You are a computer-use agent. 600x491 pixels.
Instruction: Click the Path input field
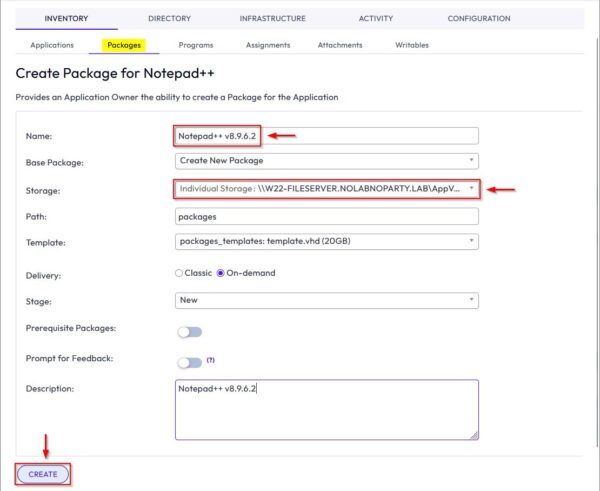(x=326, y=217)
